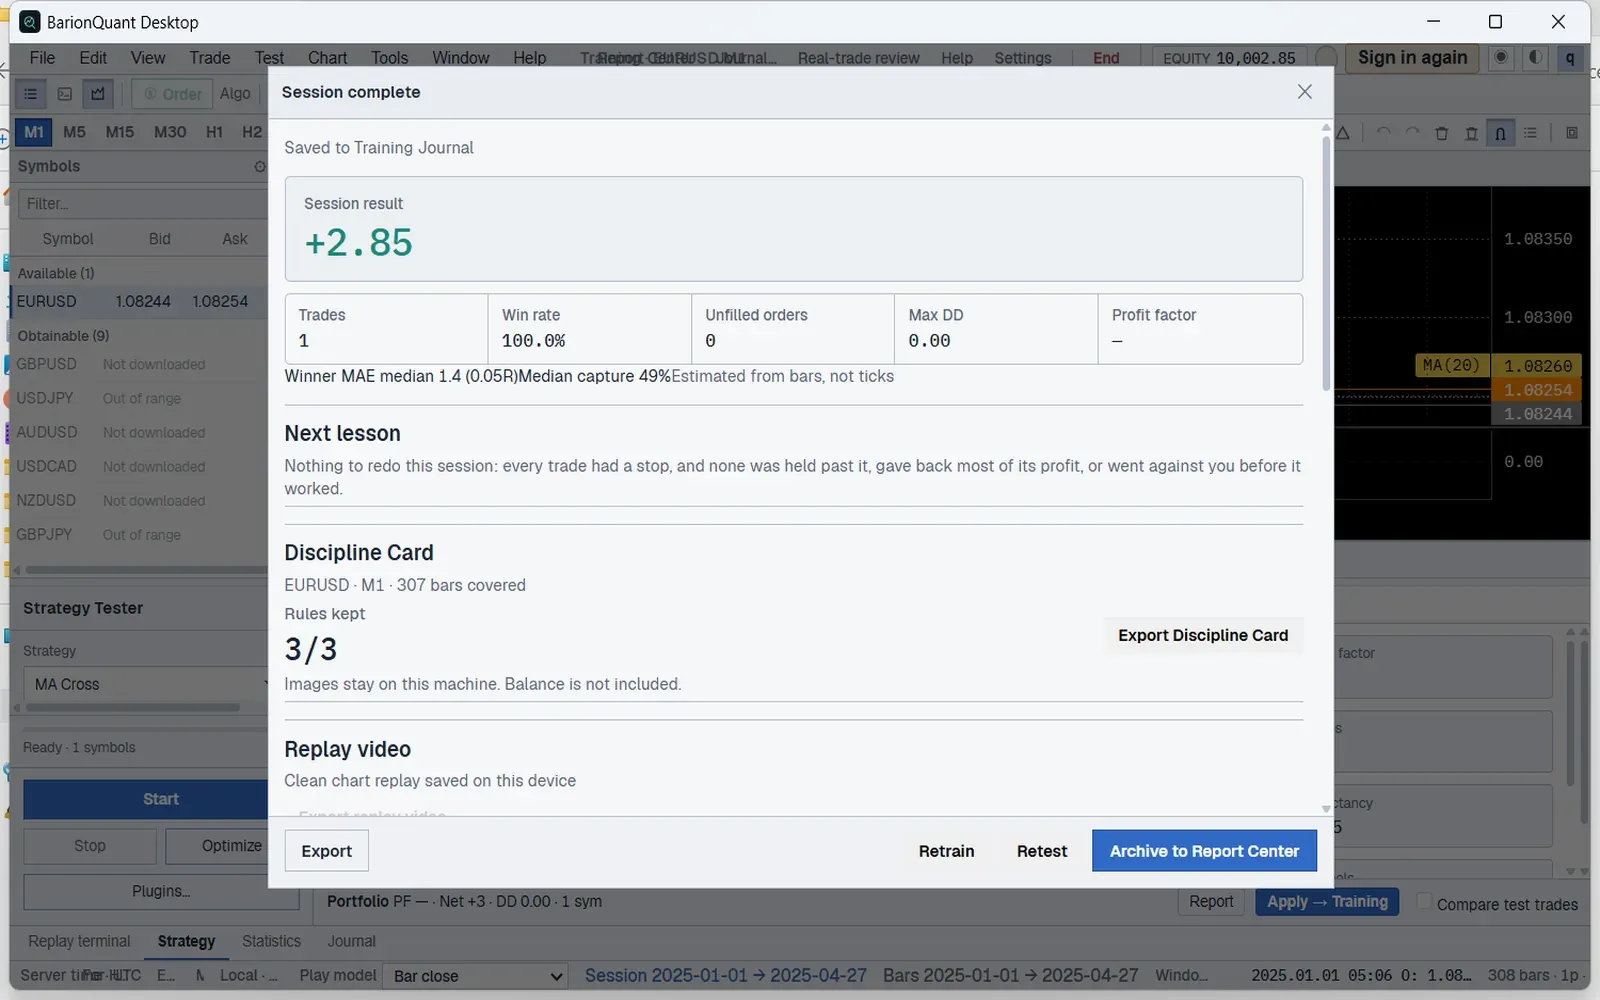Open the q user account avatar
The height and width of the screenshot is (1000, 1600).
coord(1570,58)
